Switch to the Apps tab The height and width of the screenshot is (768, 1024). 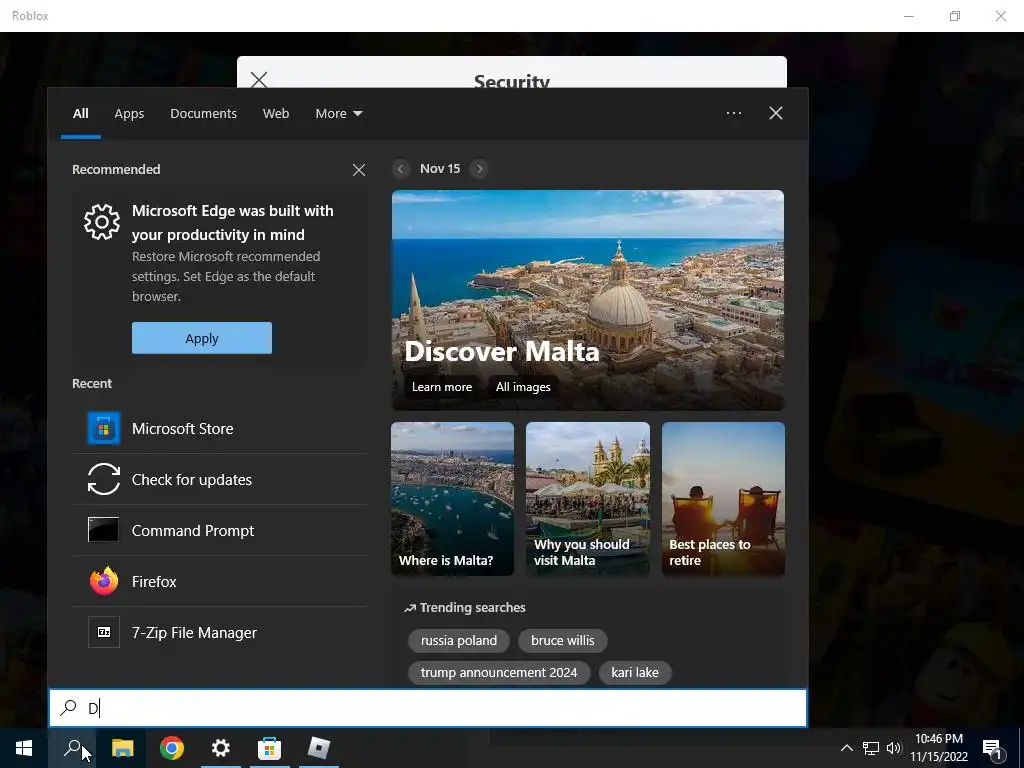129,114
